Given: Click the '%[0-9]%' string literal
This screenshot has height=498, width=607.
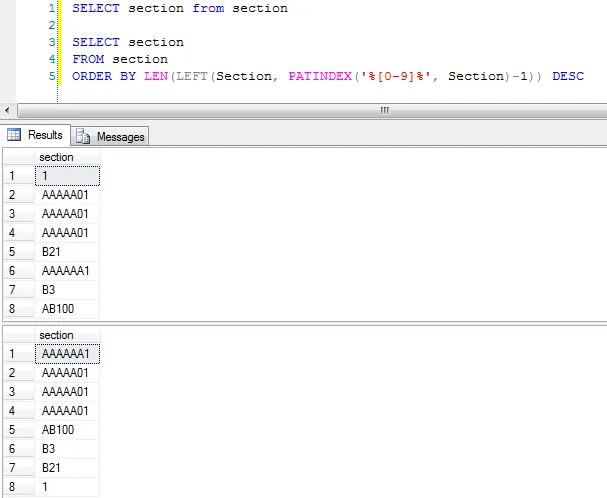Looking at the screenshot, I should click(396, 76).
